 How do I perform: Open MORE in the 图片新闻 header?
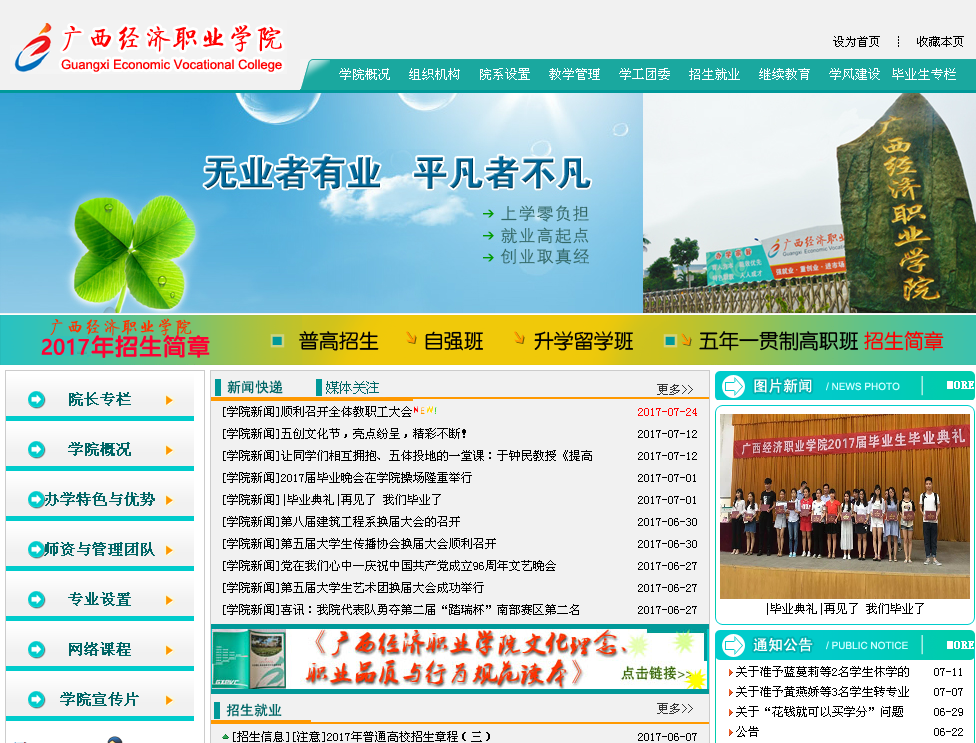(959, 385)
